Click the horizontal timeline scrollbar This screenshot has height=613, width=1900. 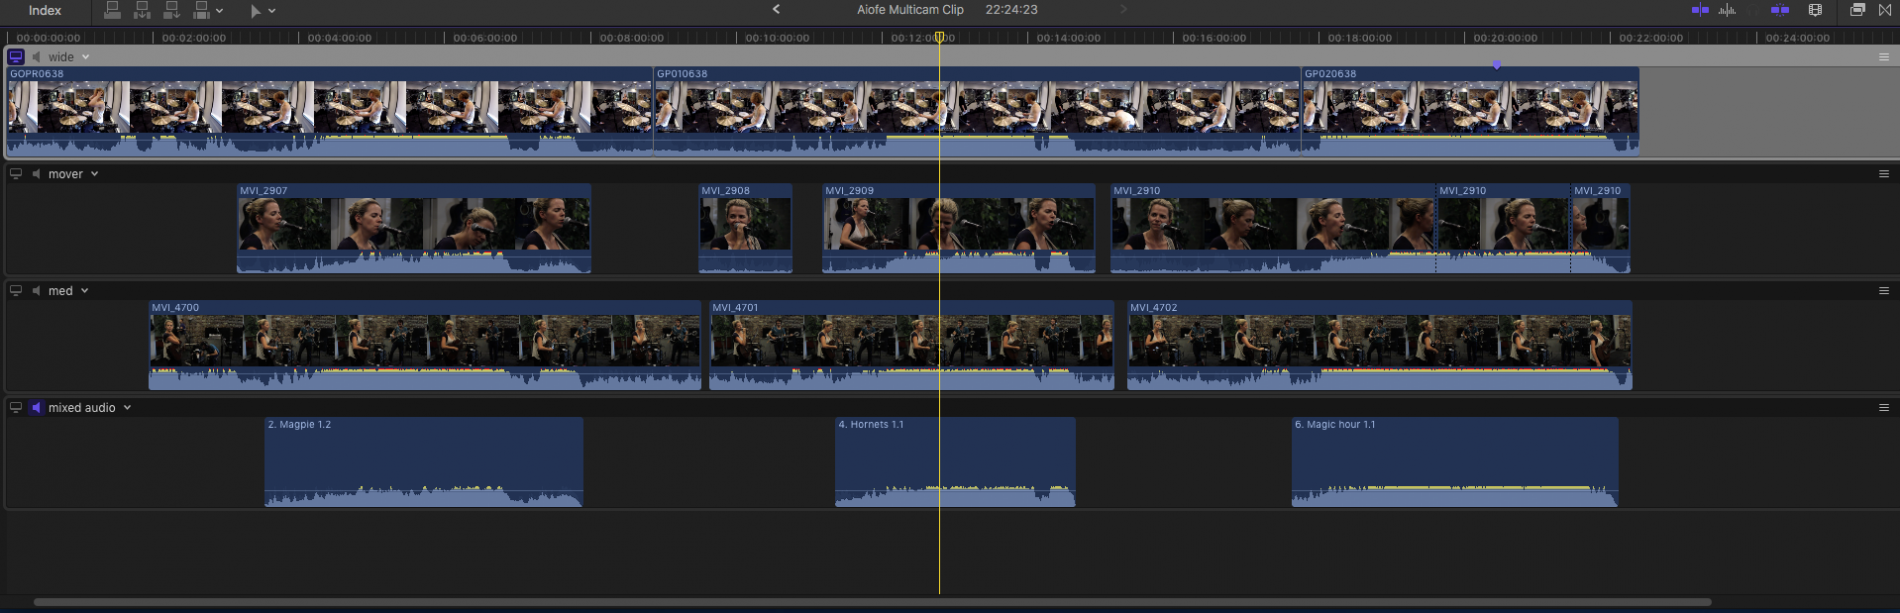[870, 602]
